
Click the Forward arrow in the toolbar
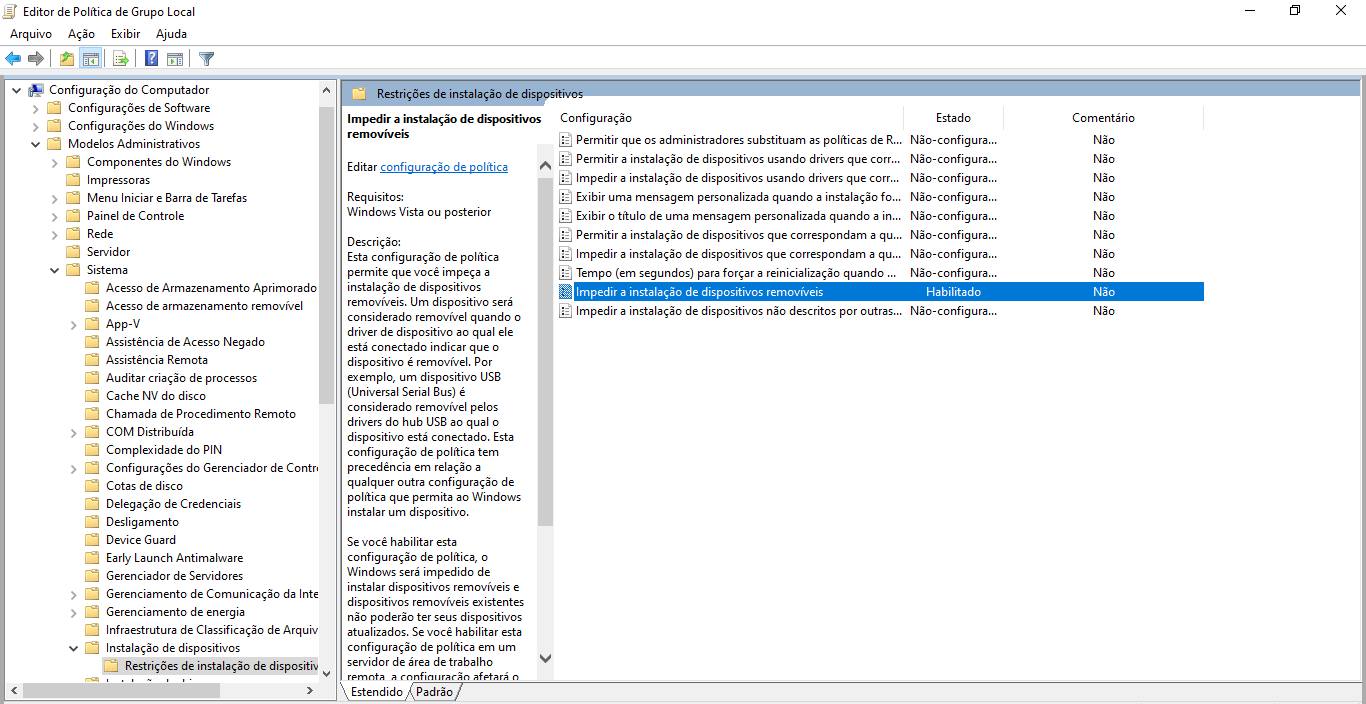coord(36,58)
